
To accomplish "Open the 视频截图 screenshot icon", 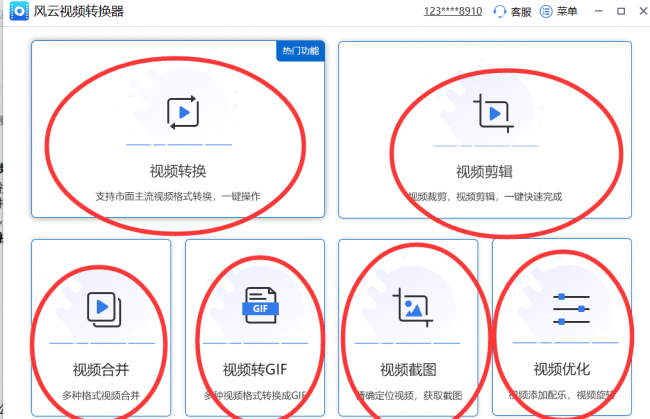I will click(412, 307).
